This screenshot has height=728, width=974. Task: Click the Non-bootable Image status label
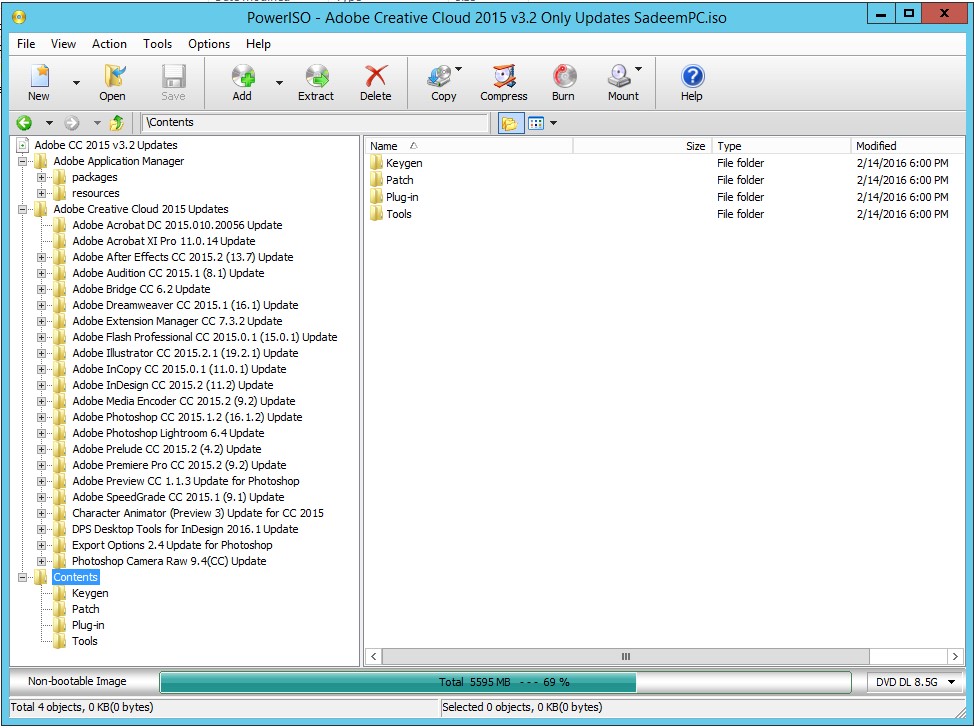coord(77,681)
